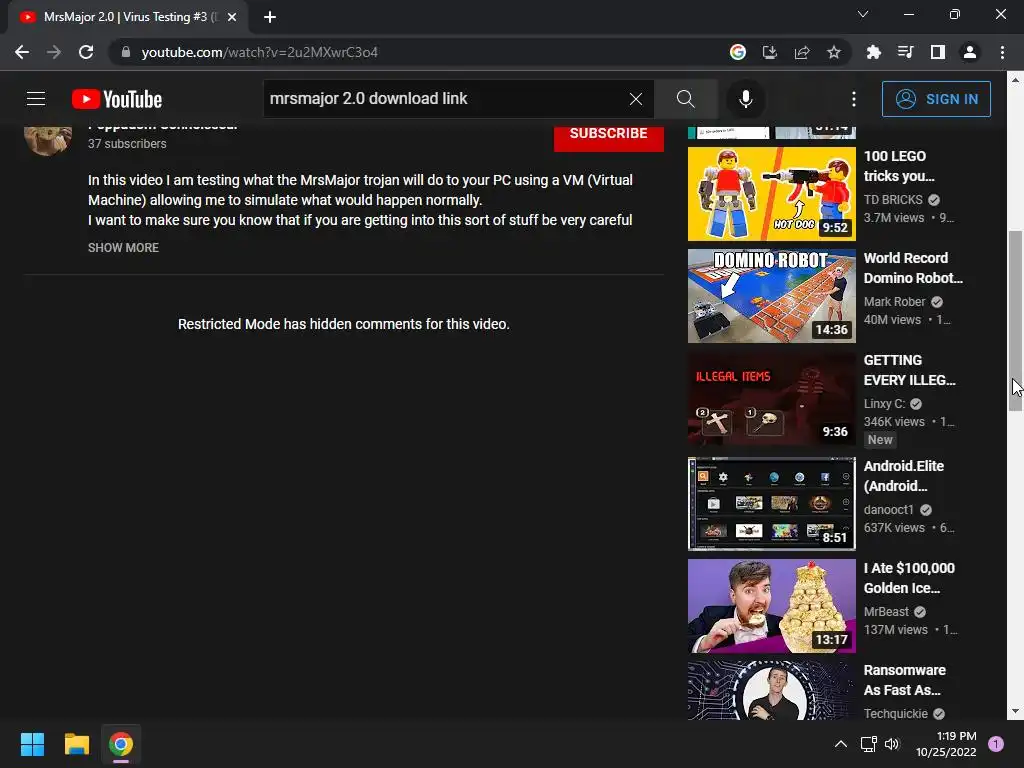Viewport: 1024px width, 768px height.
Task: Open the 'Android.Elite (Android...' title
Action: pos(903,476)
